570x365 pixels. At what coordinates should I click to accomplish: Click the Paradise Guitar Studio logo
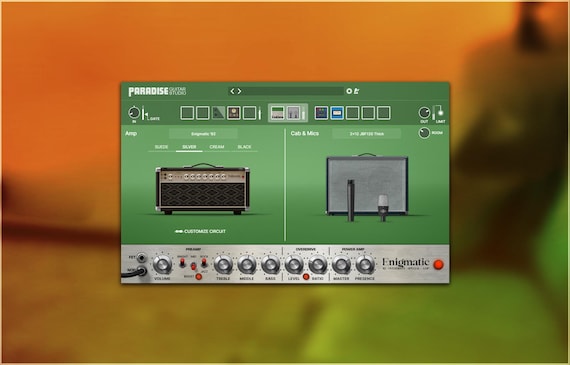[x=157, y=91]
